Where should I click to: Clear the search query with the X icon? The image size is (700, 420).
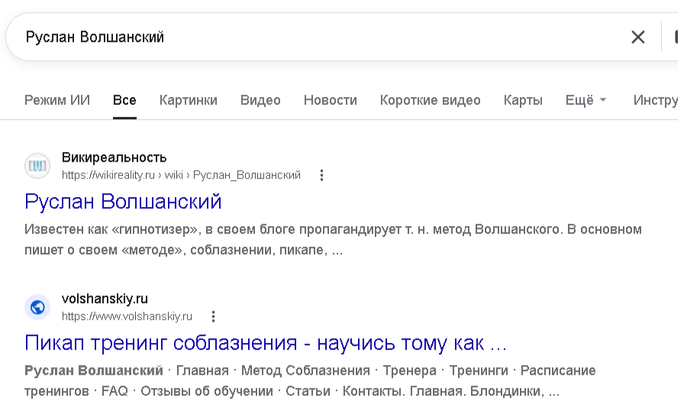click(x=638, y=37)
